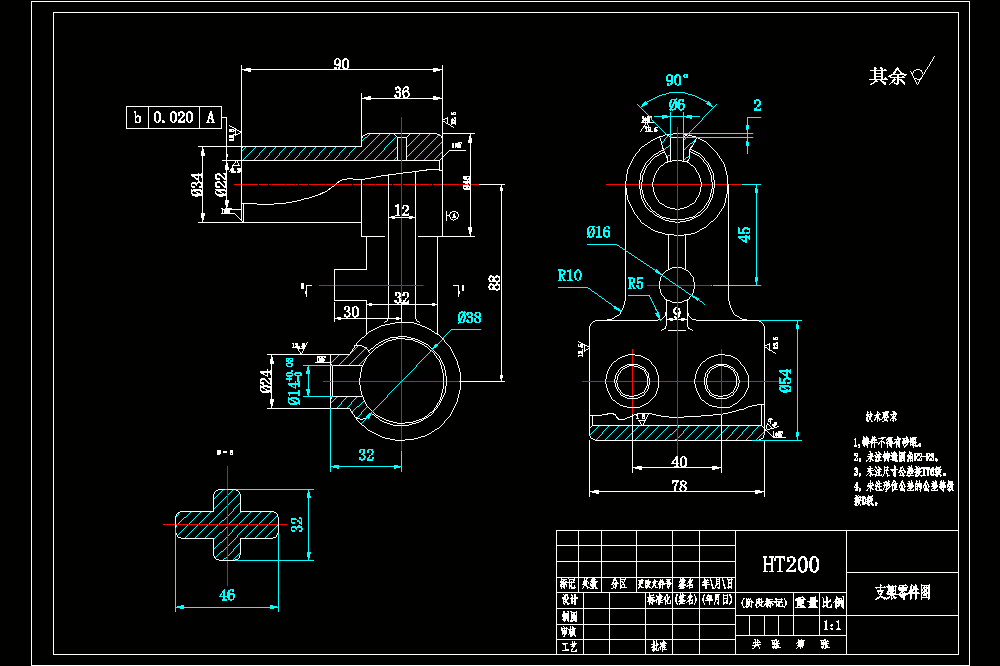
Task: Select the 12 dimension label
Action: [402, 210]
